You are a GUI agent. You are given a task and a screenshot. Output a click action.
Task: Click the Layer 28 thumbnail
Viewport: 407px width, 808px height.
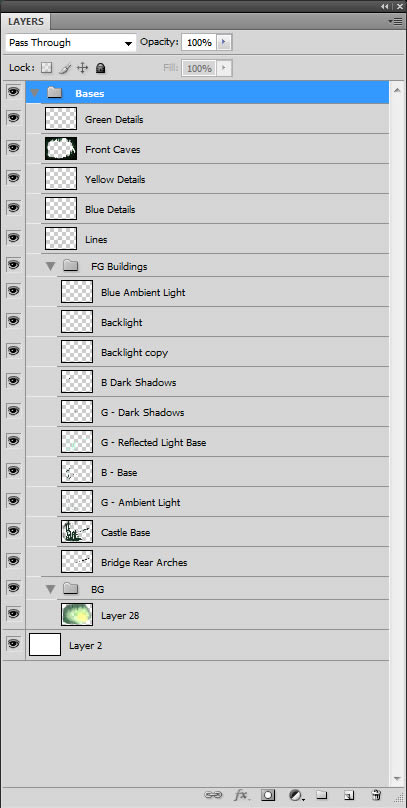pos(77,614)
